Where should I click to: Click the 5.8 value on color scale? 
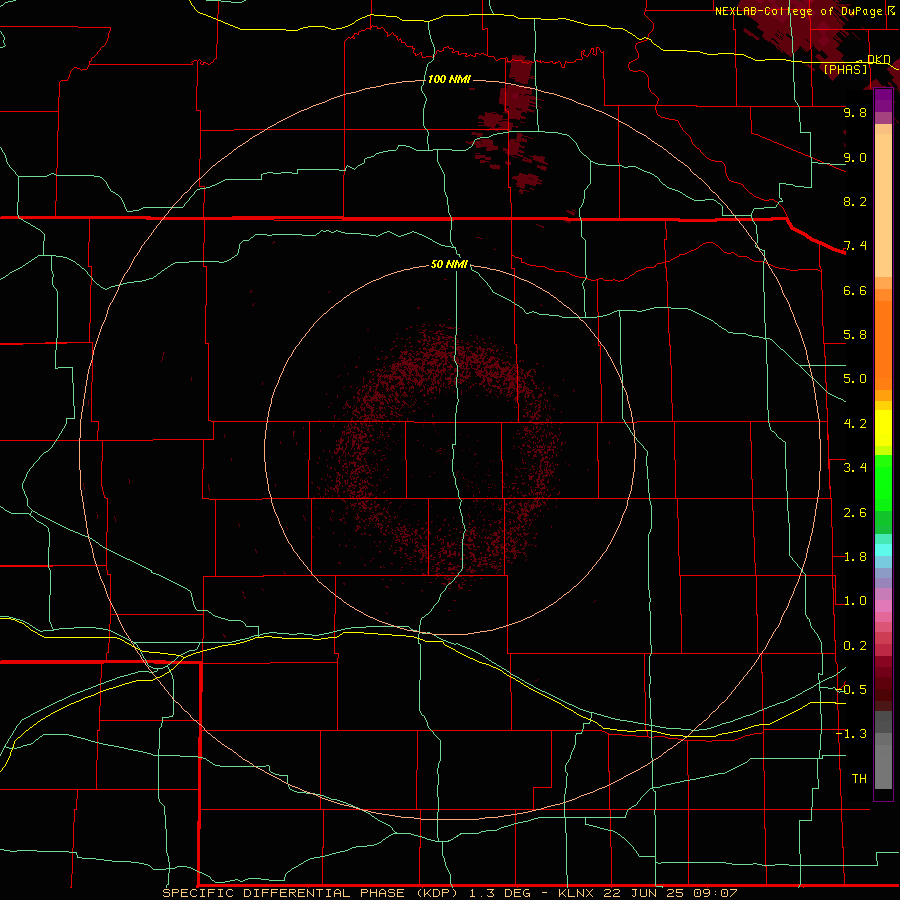[855, 335]
